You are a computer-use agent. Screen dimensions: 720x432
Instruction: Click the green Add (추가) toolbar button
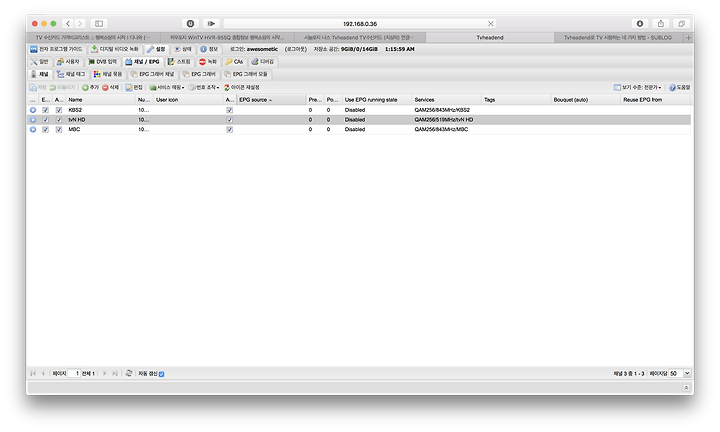[x=90, y=87]
